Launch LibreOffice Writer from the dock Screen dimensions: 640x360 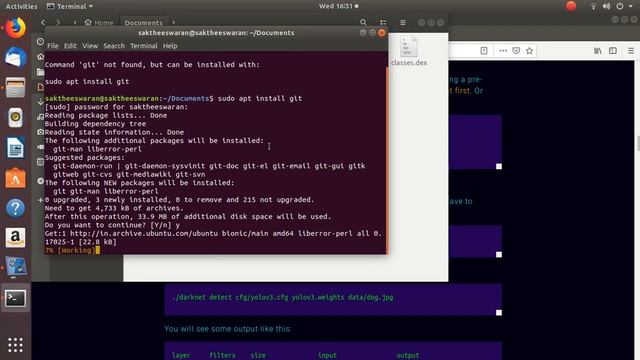[15, 148]
